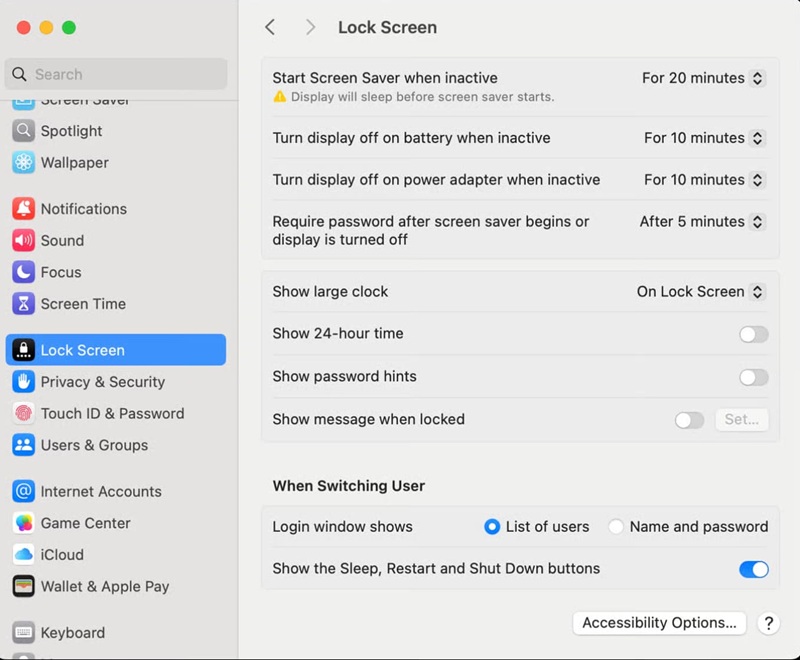Select Name and password radio option
Viewport: 800px width, 660px height.
tap(616, 526)
